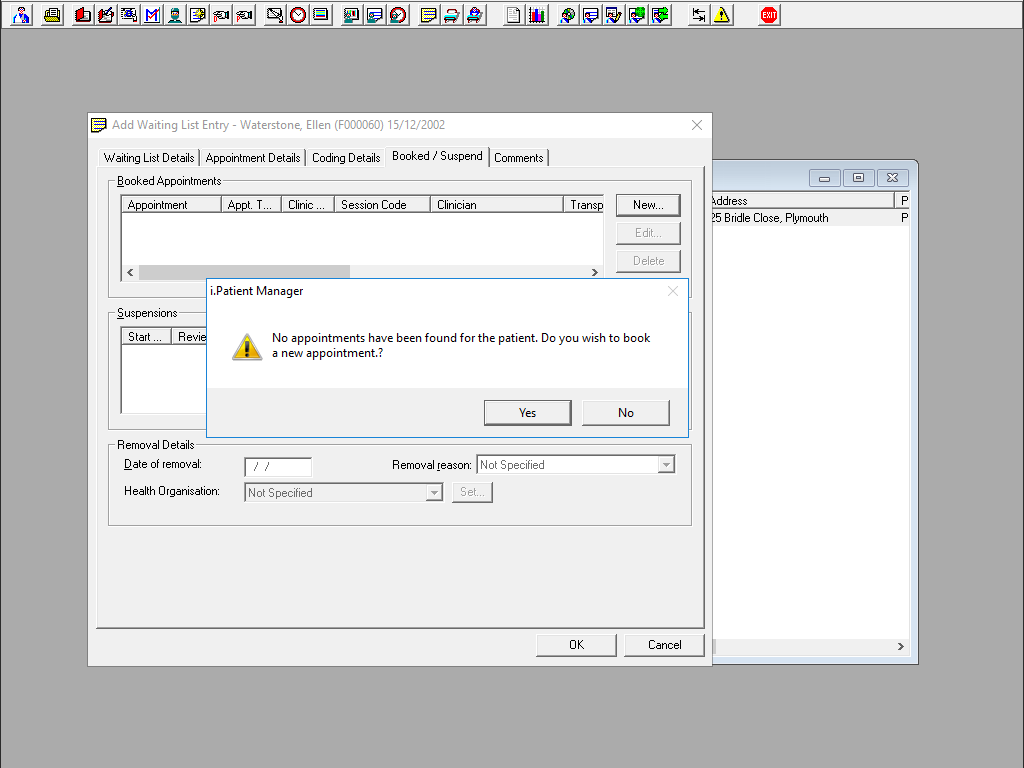The image size is (1024, 768).
Task: Click the red book toolbar icon
Action: point(83,14)
